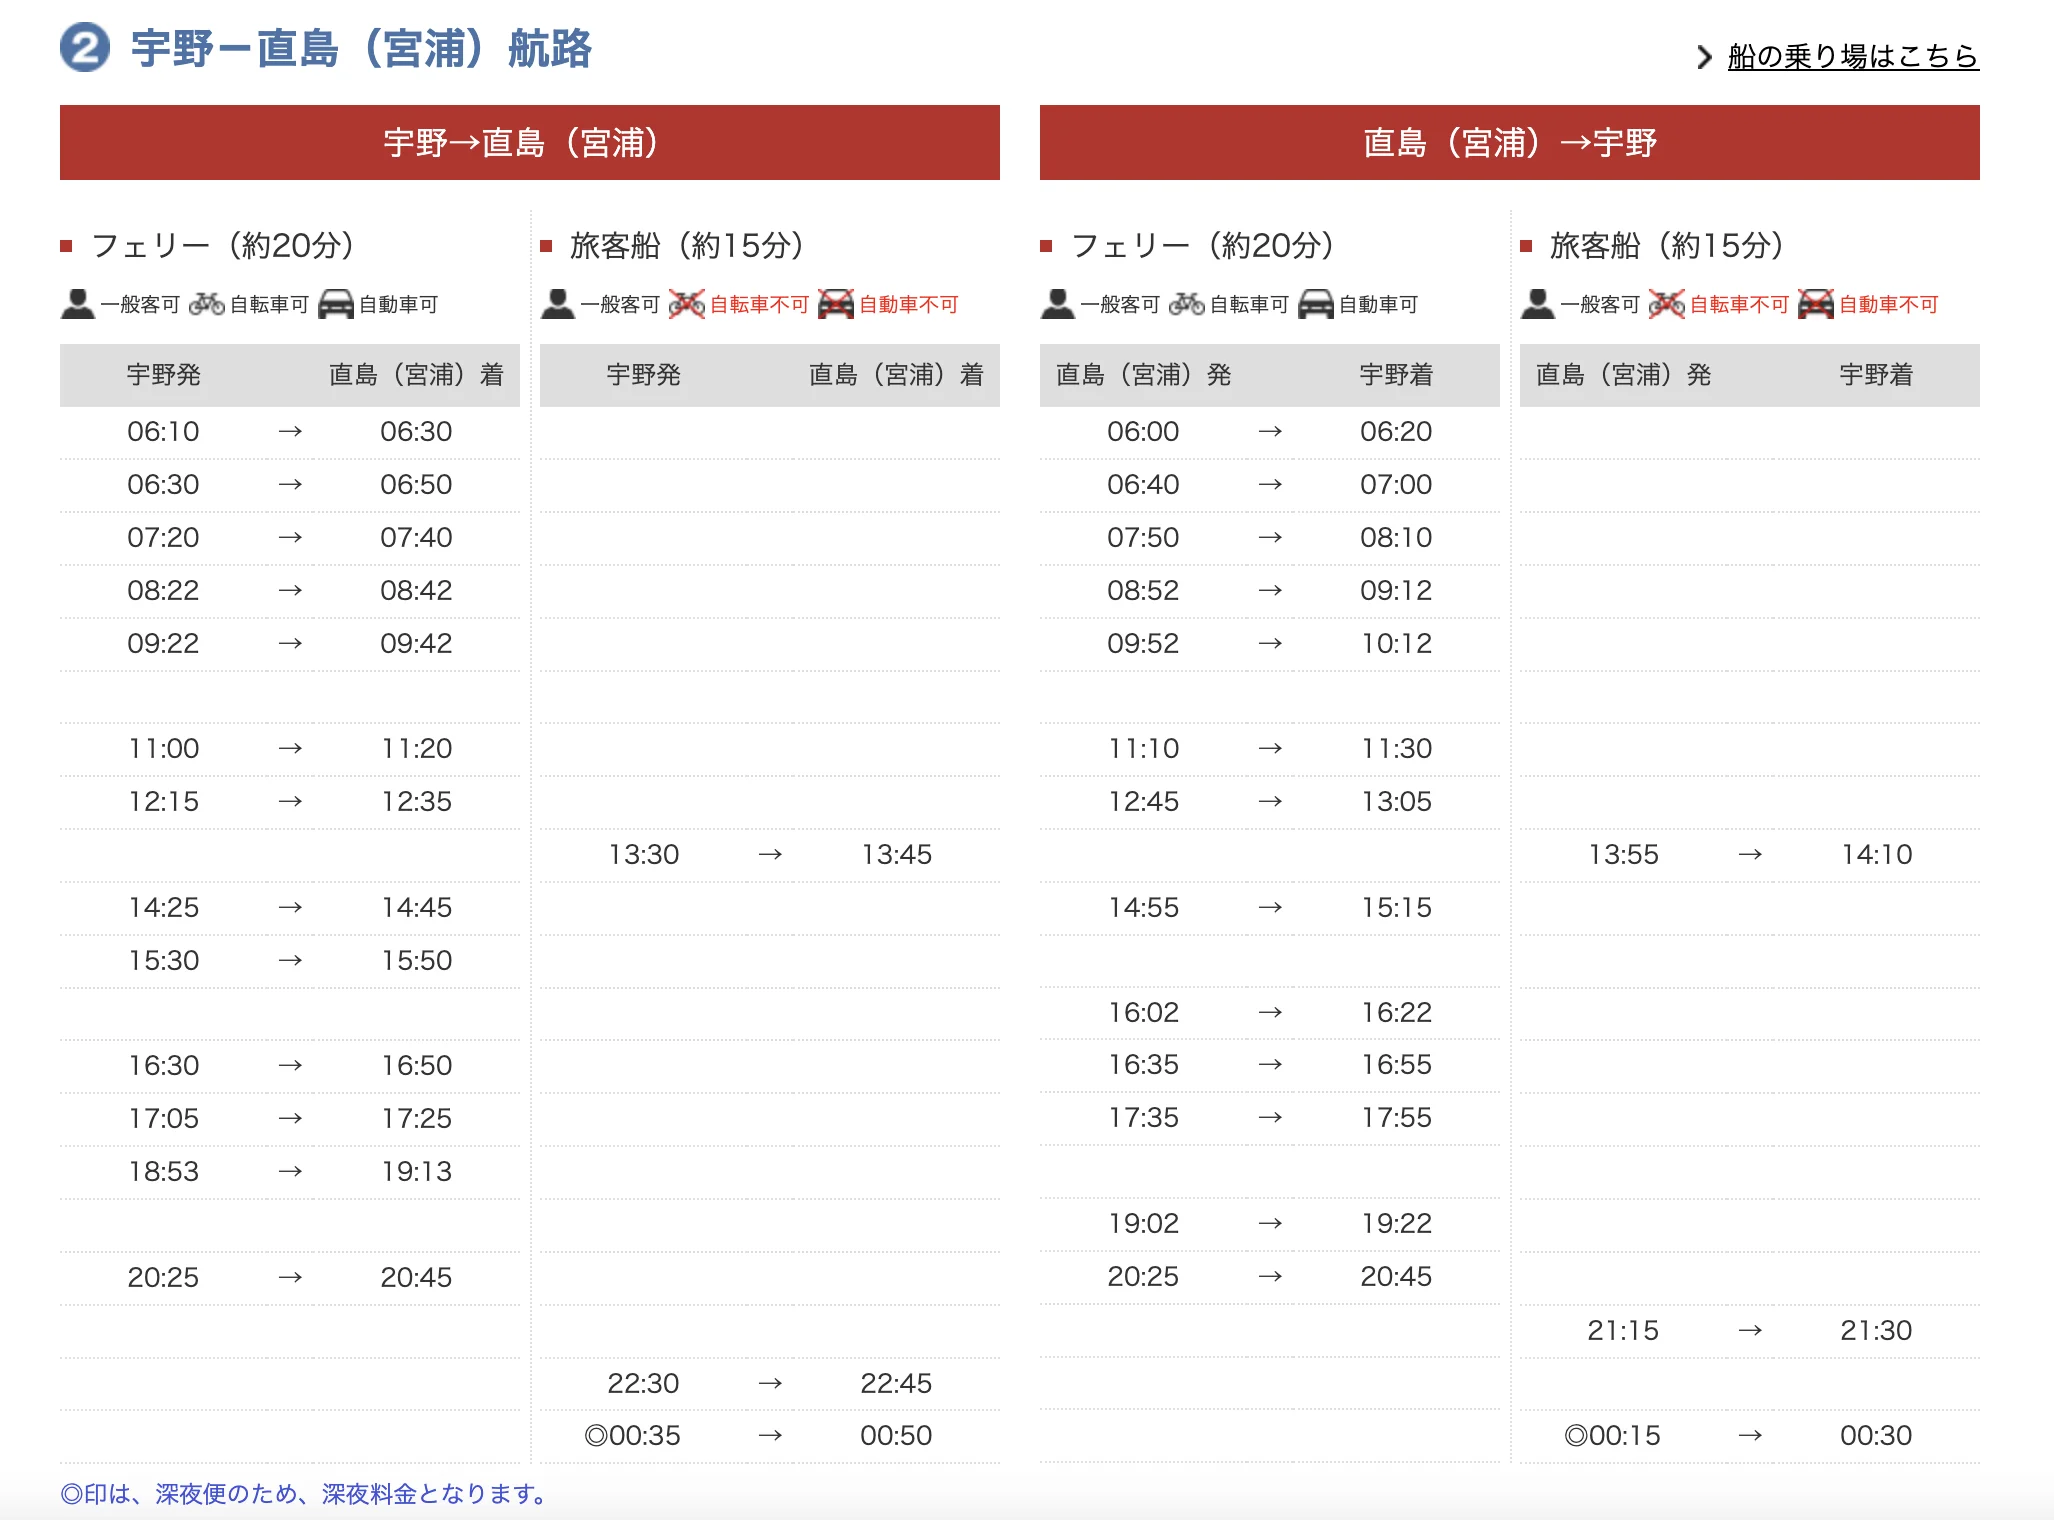Click the 06:00 直島発 ferry time
The image size is (2054, 1520).
click(1143, 432)
